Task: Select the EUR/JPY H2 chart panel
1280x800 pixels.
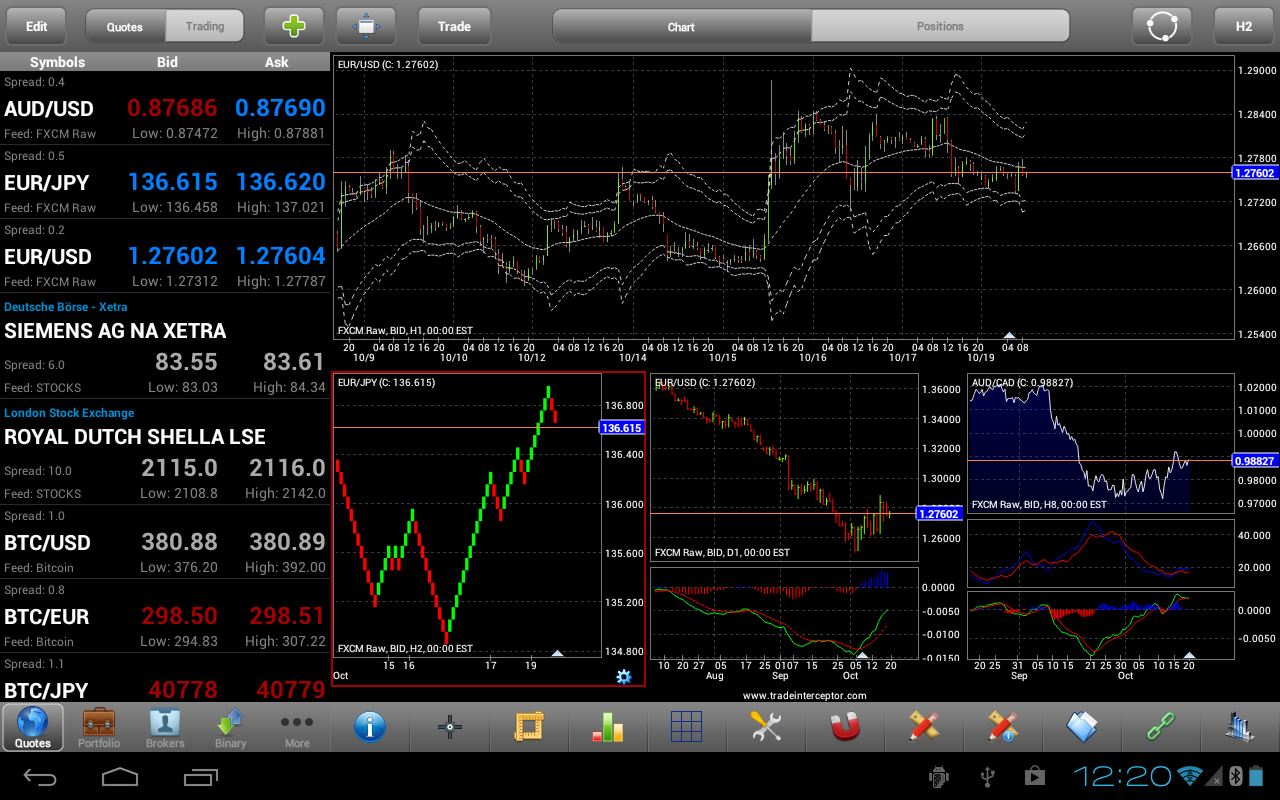Action: coord(488,530)
